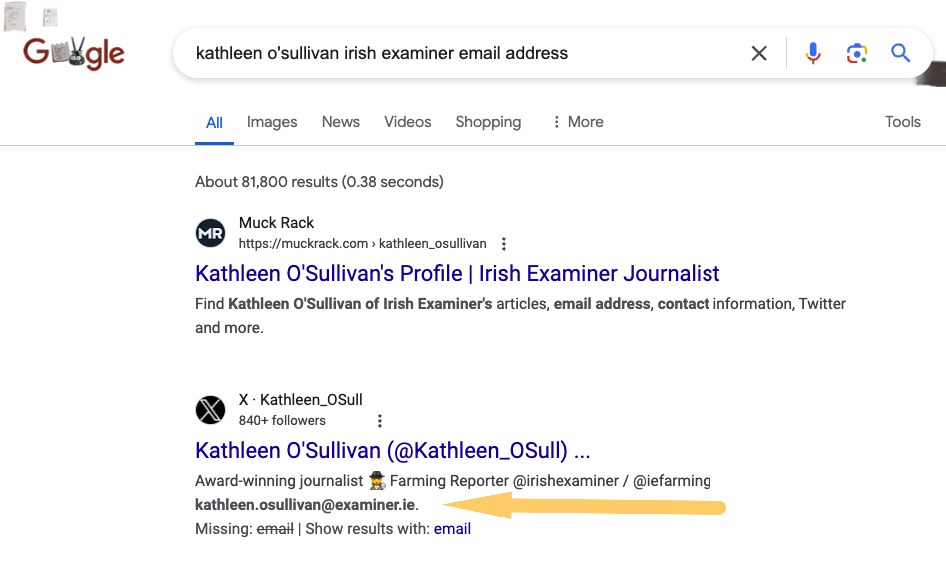Switch to the Shopping tab
The height and width of the screenshot is (561, 946).
point(488,122)
